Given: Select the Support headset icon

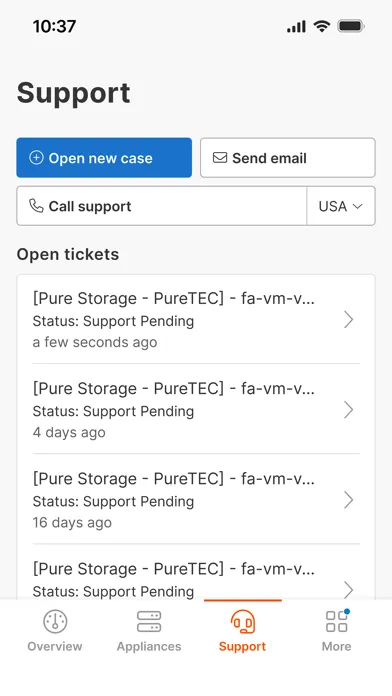Looking at the screenshot, I should pos(243,621).
